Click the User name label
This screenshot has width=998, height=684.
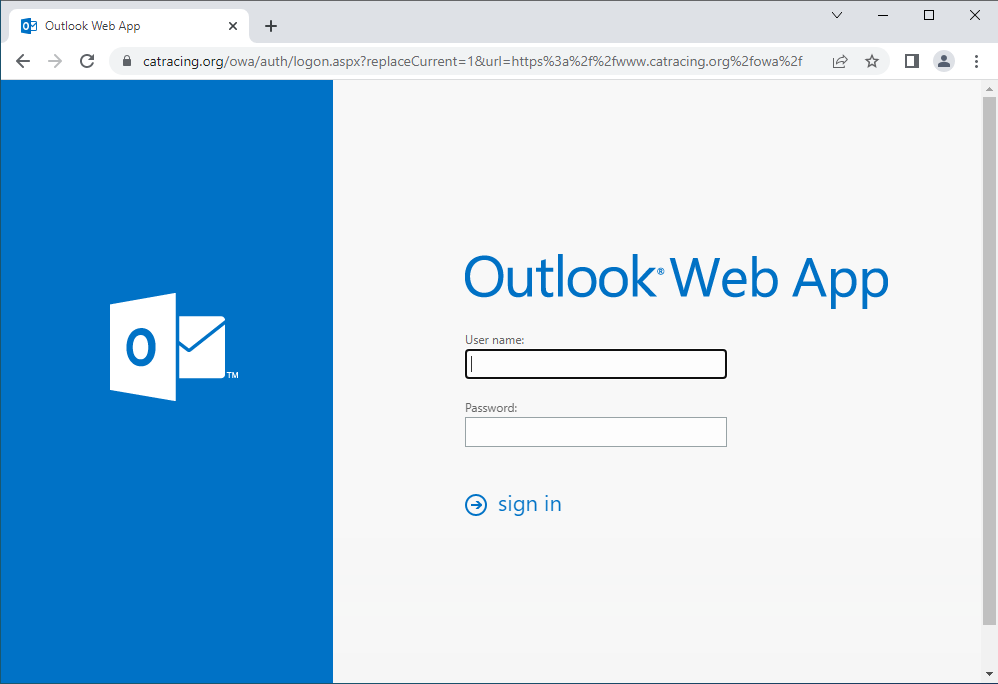495,340
